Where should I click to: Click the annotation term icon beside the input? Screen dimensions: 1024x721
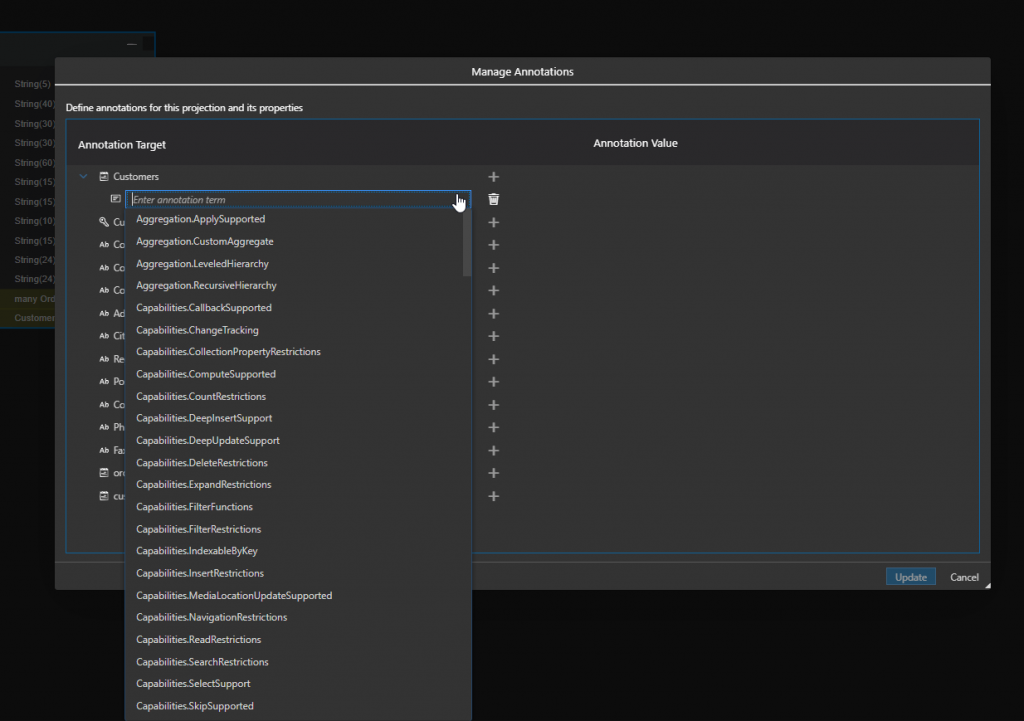point(116,199)
